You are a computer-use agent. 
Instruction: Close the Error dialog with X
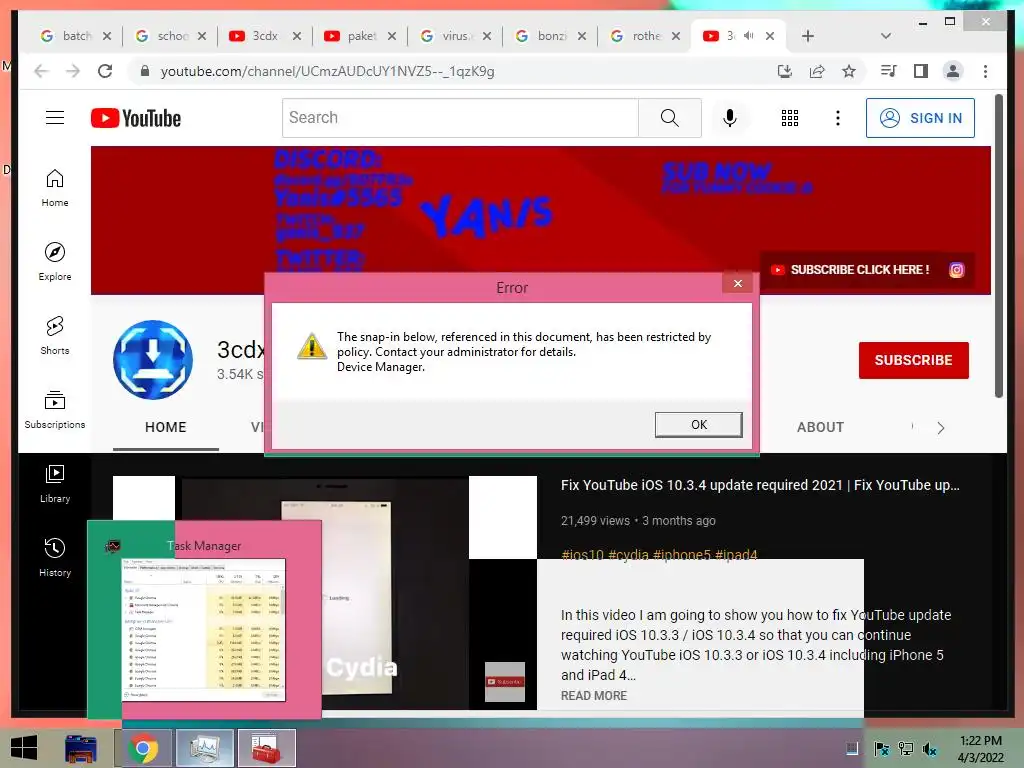coord(738,283)
